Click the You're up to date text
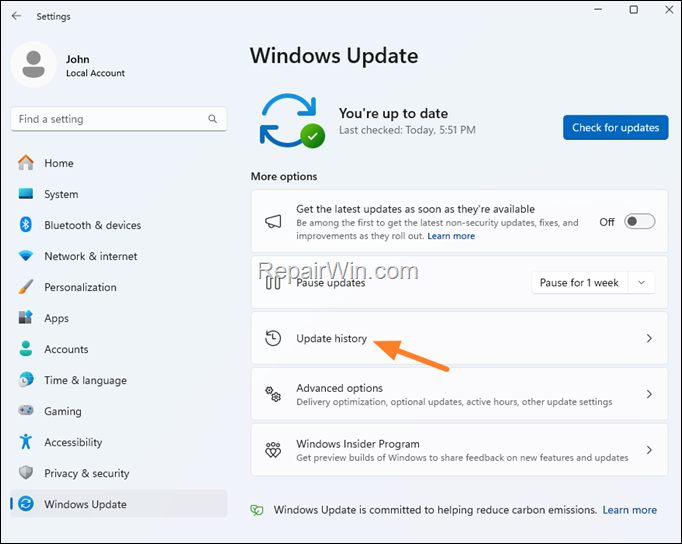 [x=393, y=113]
